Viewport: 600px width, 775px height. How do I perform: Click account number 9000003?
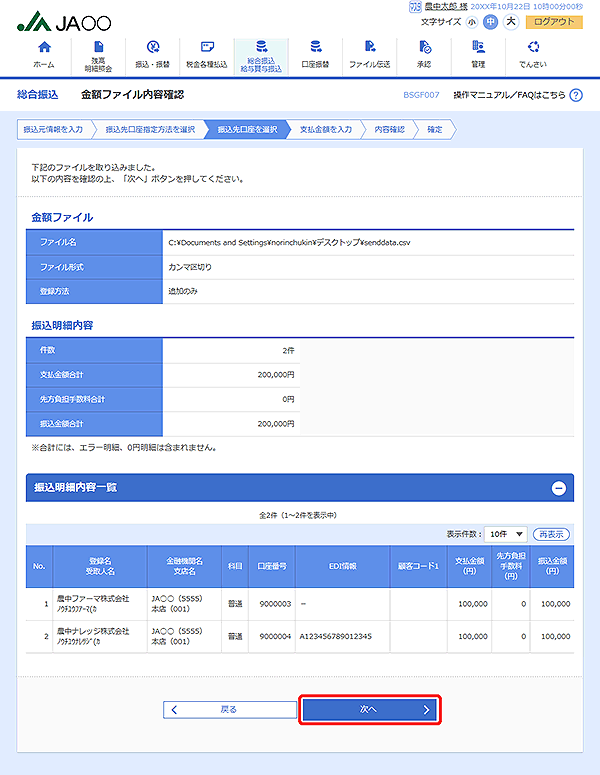(275, 604)
